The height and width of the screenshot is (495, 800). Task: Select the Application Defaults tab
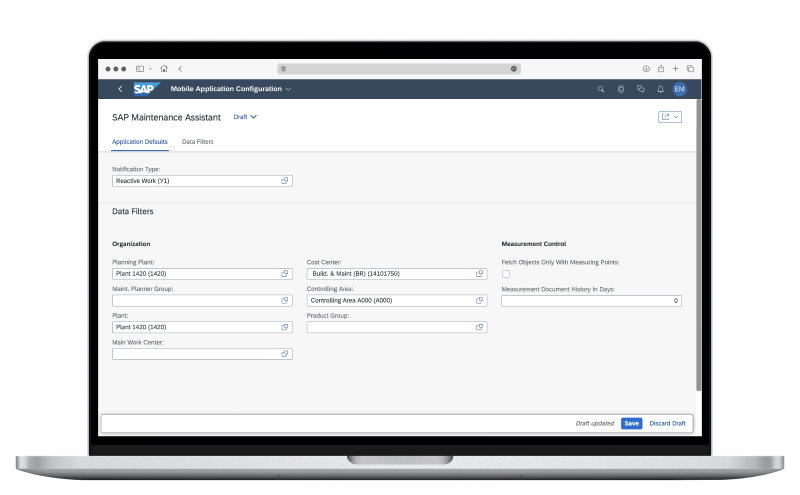(x=140, y=142)
